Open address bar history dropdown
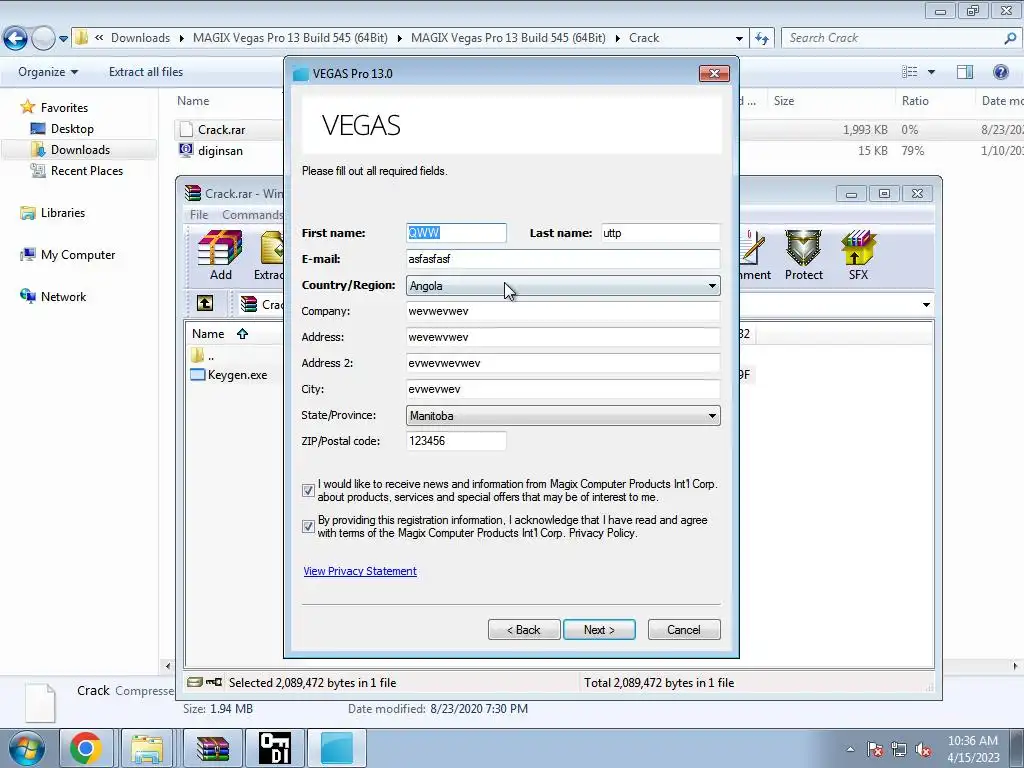This screenshot has height=768, width=1024. tap(739, 38)
